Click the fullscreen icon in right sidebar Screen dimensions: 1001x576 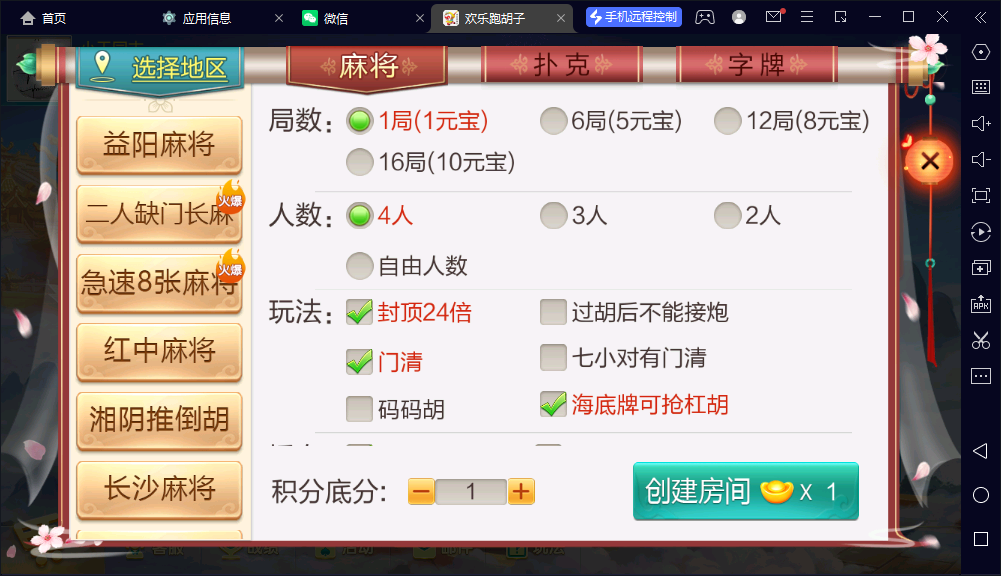(981, 195)
